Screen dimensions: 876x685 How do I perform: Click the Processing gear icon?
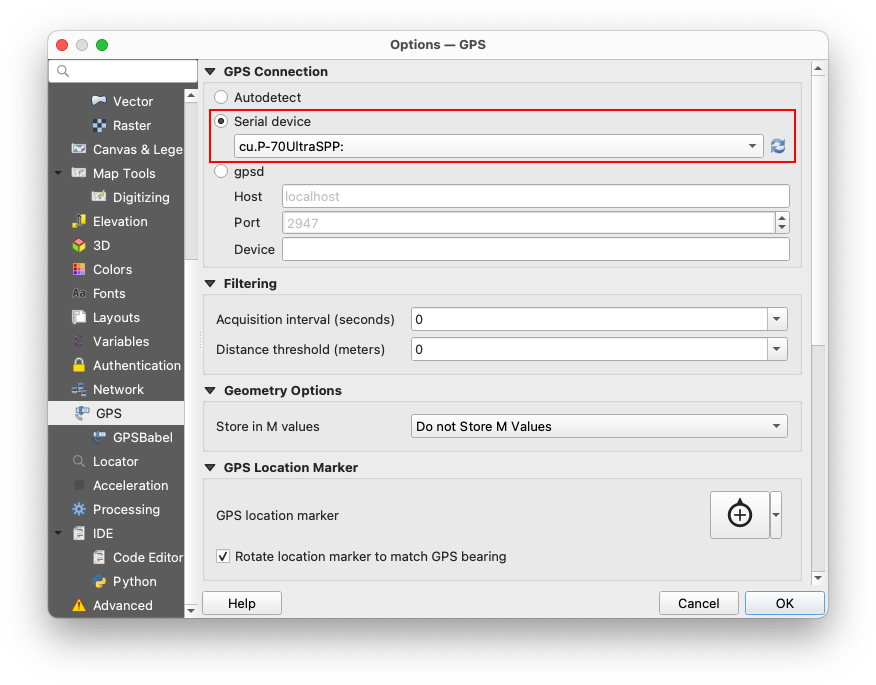[x=79, y=510]
